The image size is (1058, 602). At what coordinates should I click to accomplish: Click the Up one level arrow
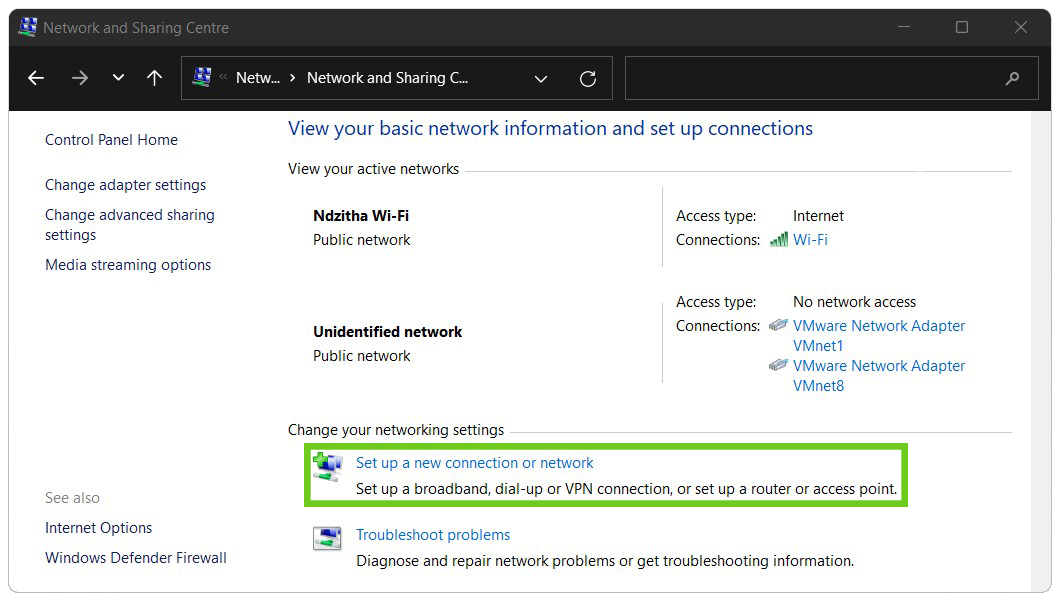154,78
